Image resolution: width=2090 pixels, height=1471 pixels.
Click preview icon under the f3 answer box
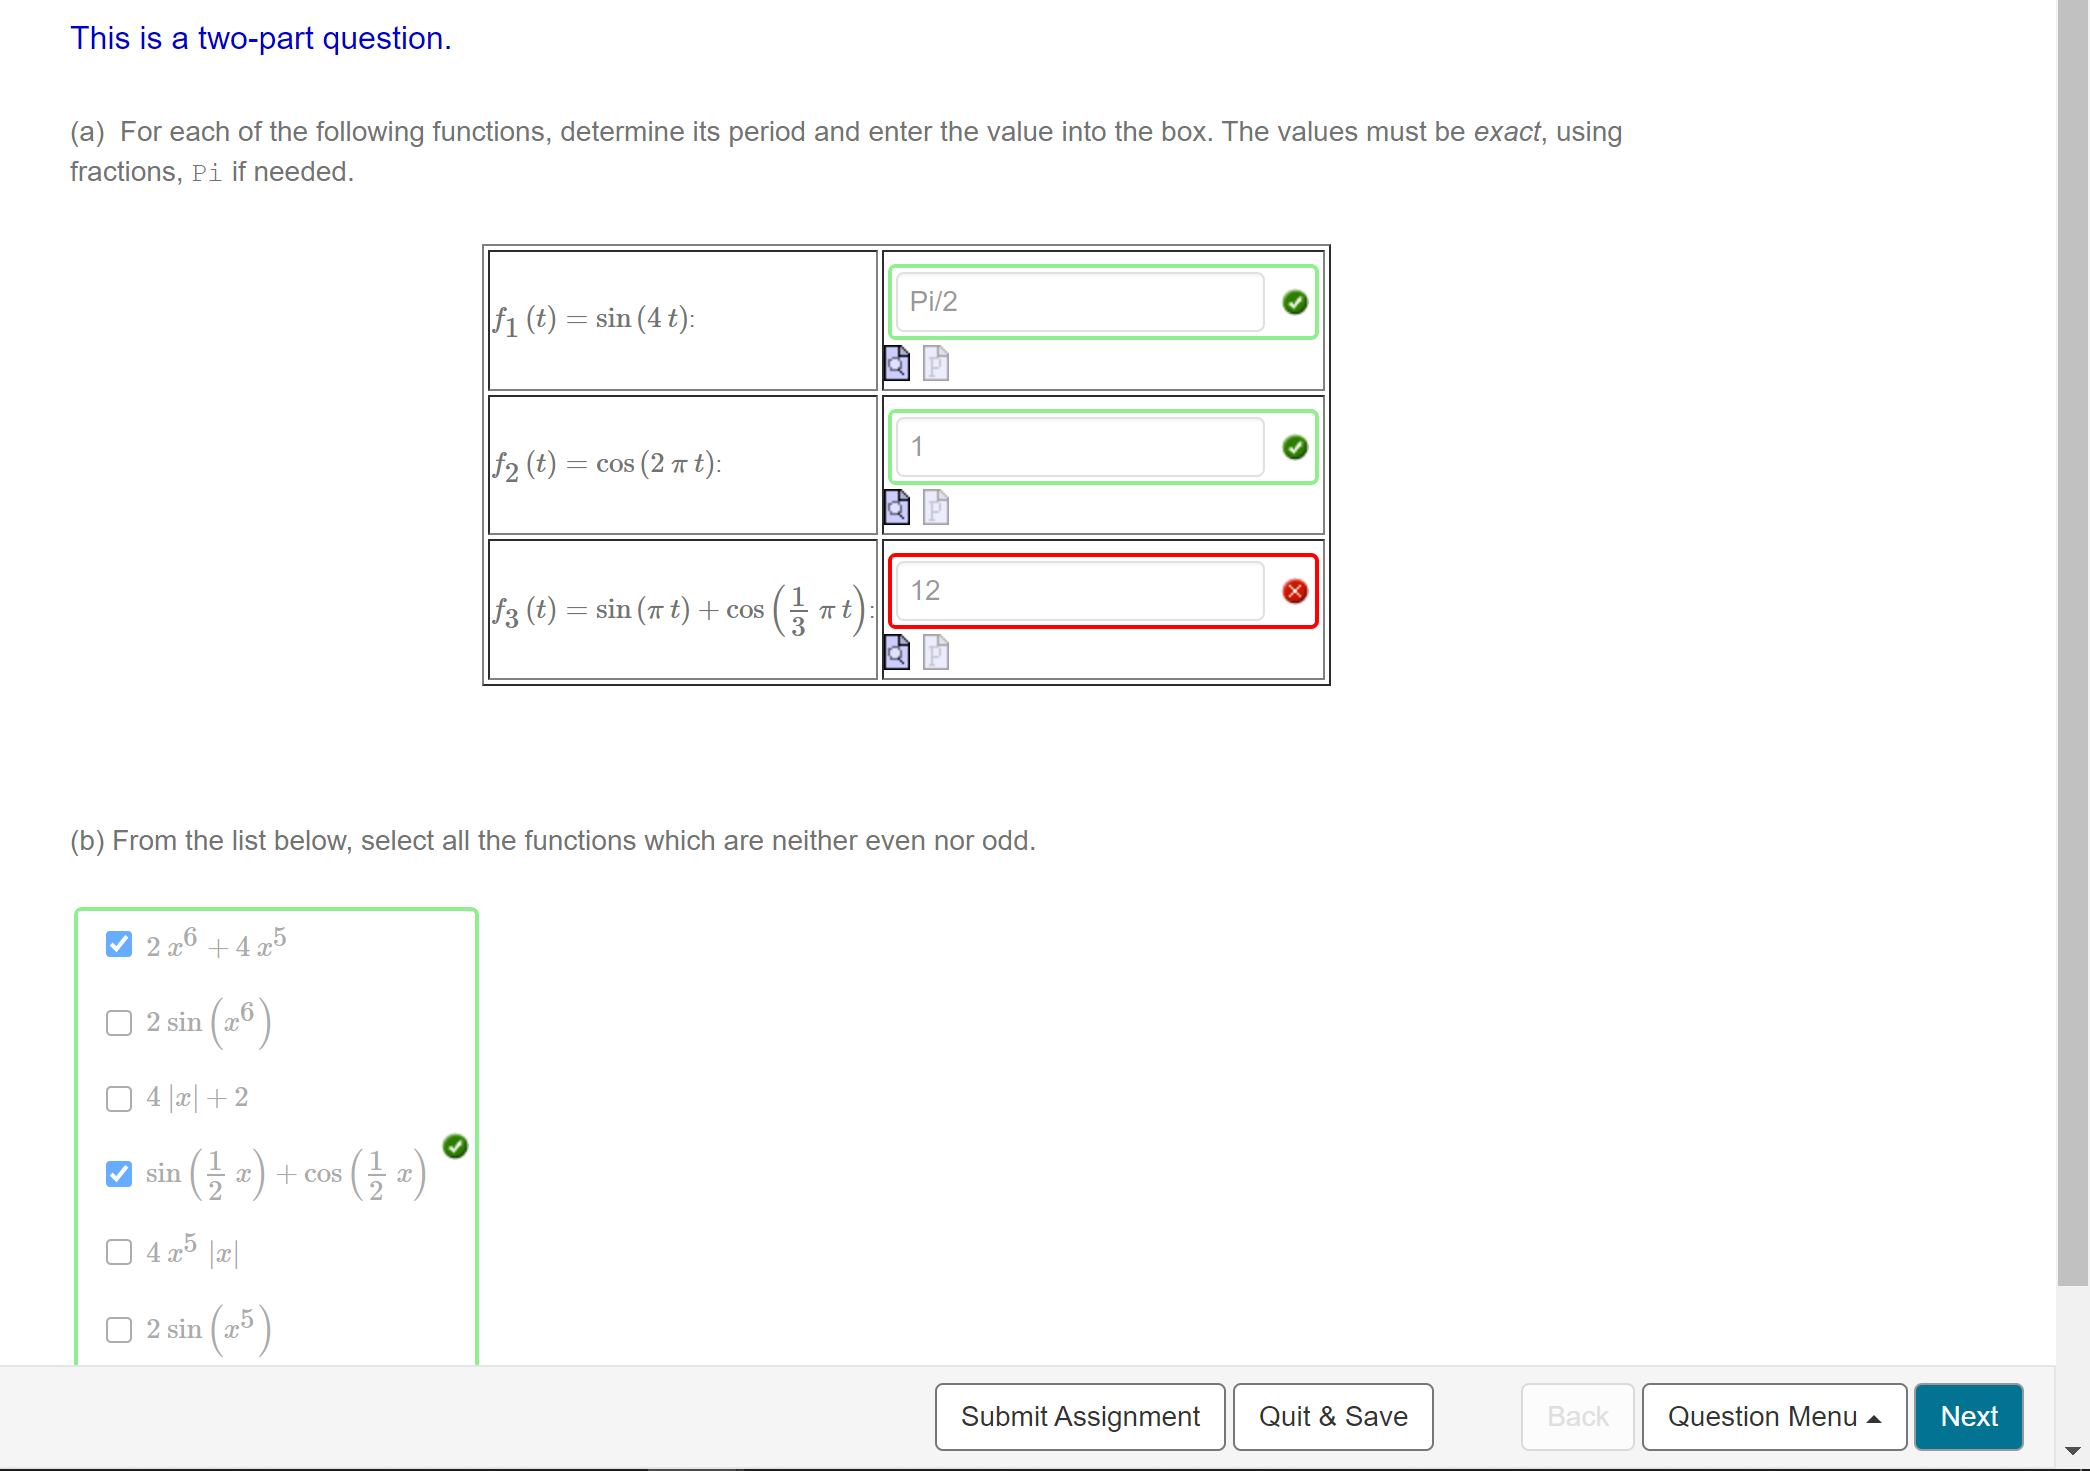point(897,652)
